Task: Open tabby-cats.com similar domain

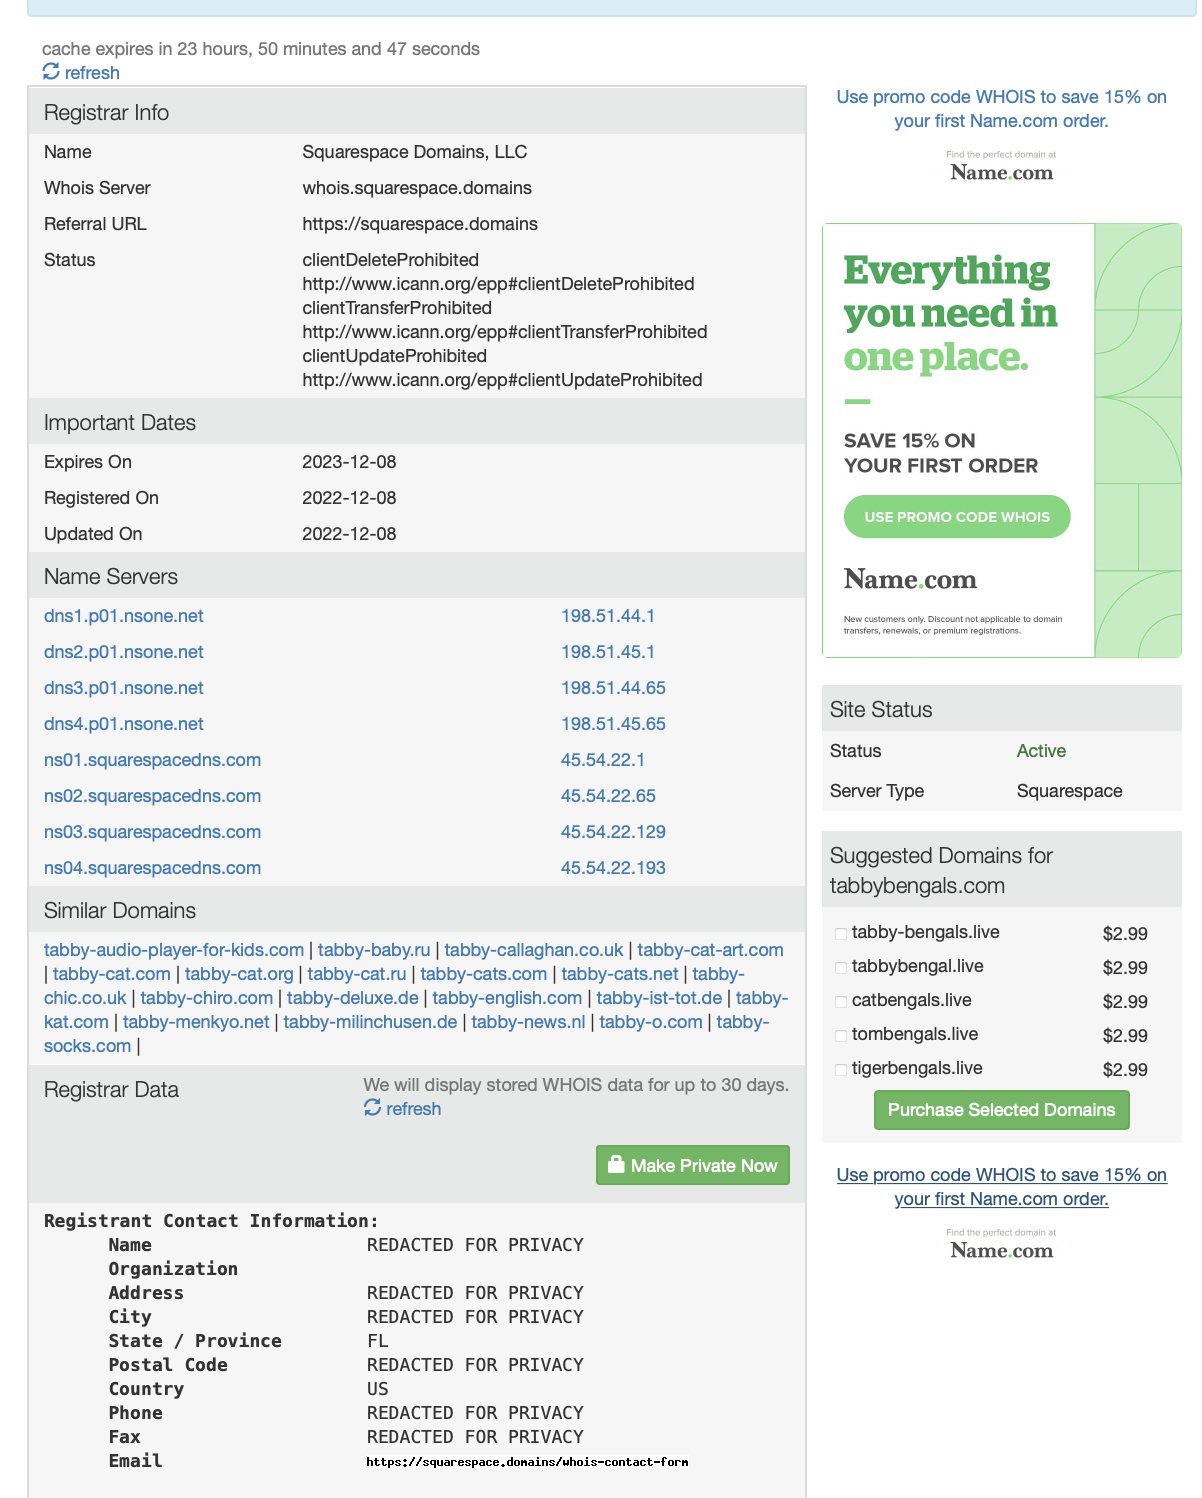Action: tap(484, 974)
